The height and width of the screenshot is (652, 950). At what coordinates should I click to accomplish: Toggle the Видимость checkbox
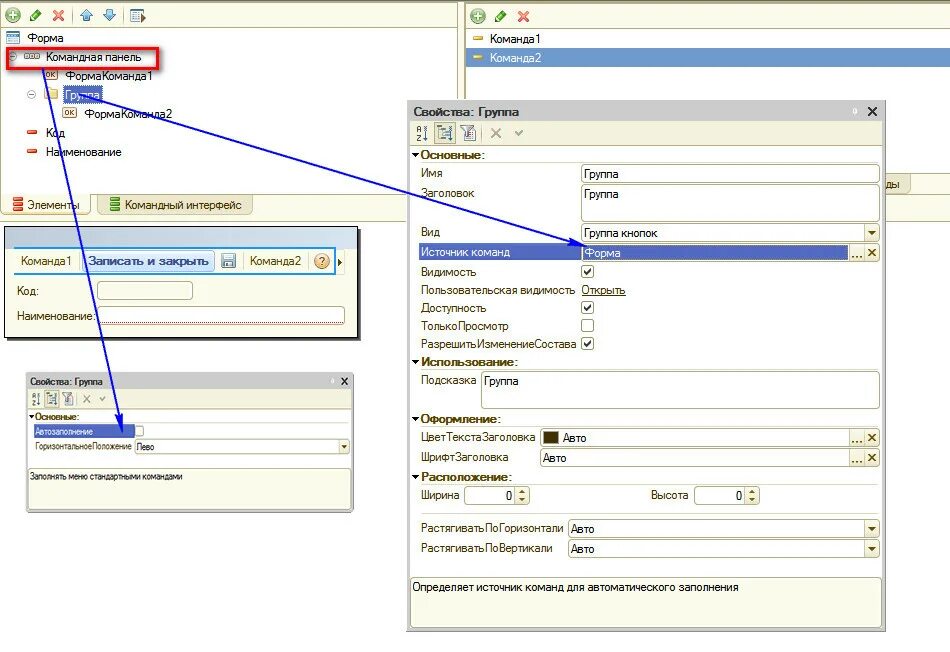pyautogui.click(x=587, y=271)
